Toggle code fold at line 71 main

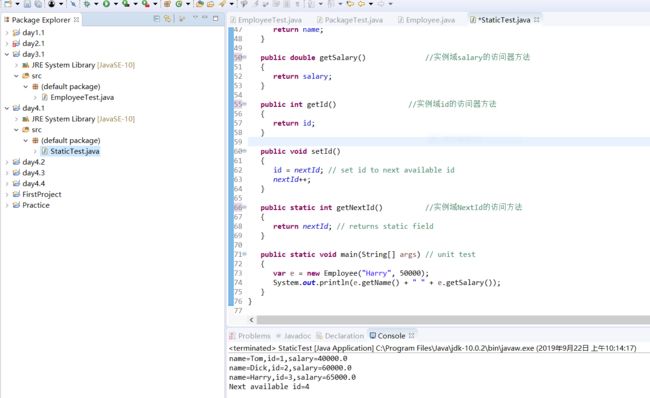click(x=245, y=254)
